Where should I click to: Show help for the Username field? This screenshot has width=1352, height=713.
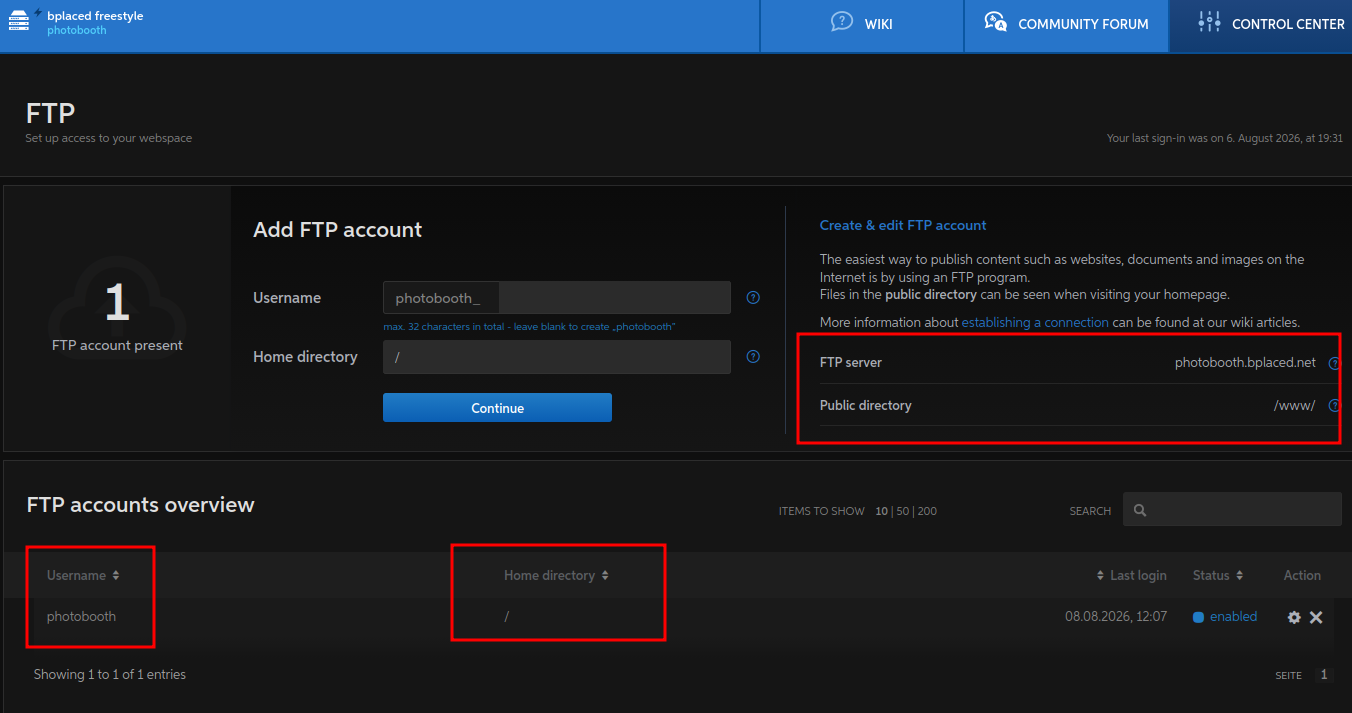753,297
